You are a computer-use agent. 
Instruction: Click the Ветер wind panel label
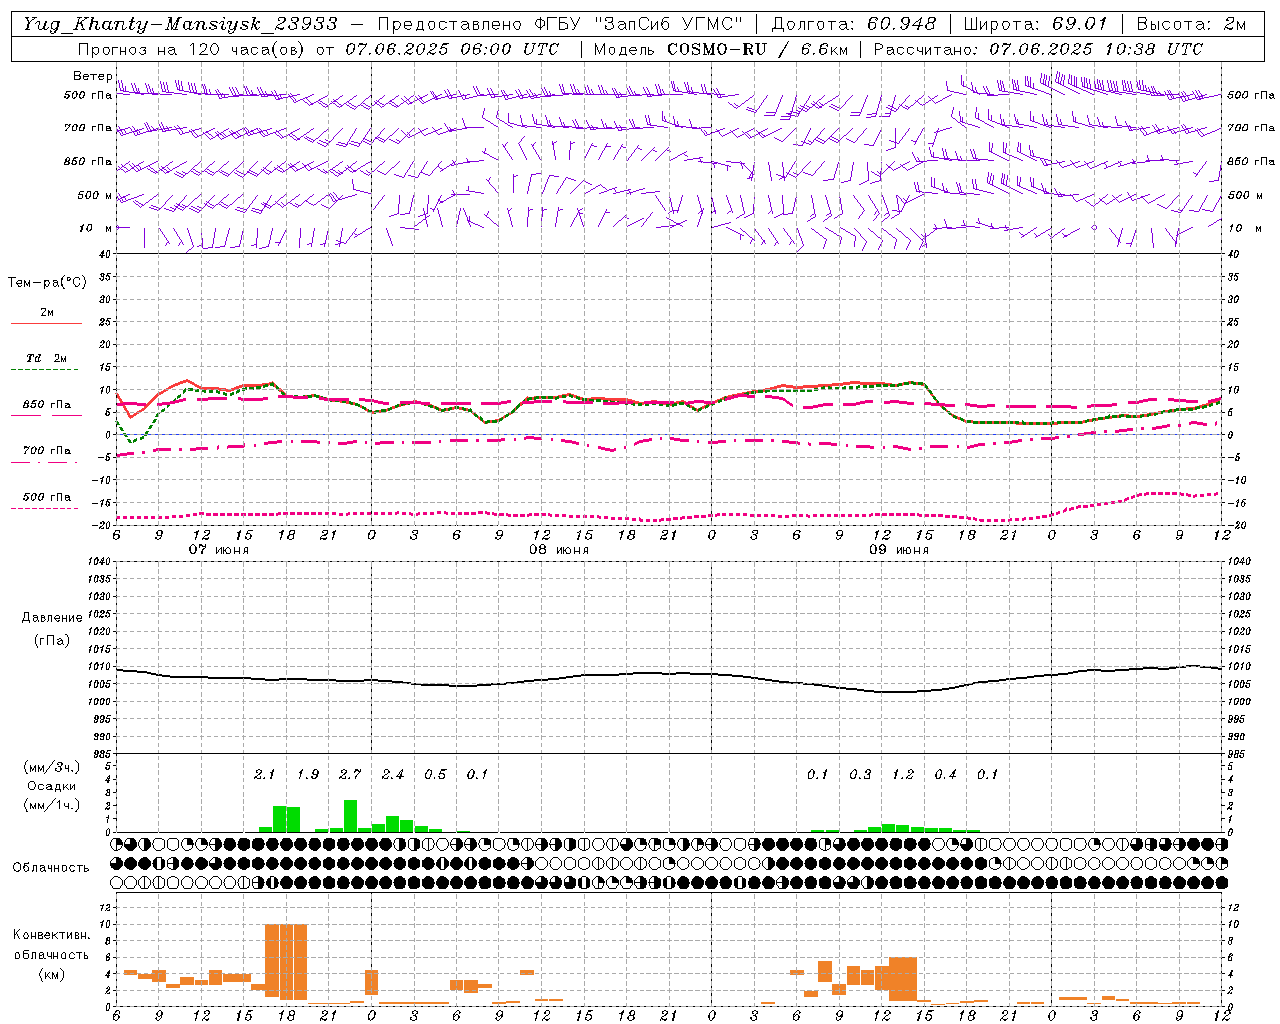pyautogui.click(x=92, y=76)
